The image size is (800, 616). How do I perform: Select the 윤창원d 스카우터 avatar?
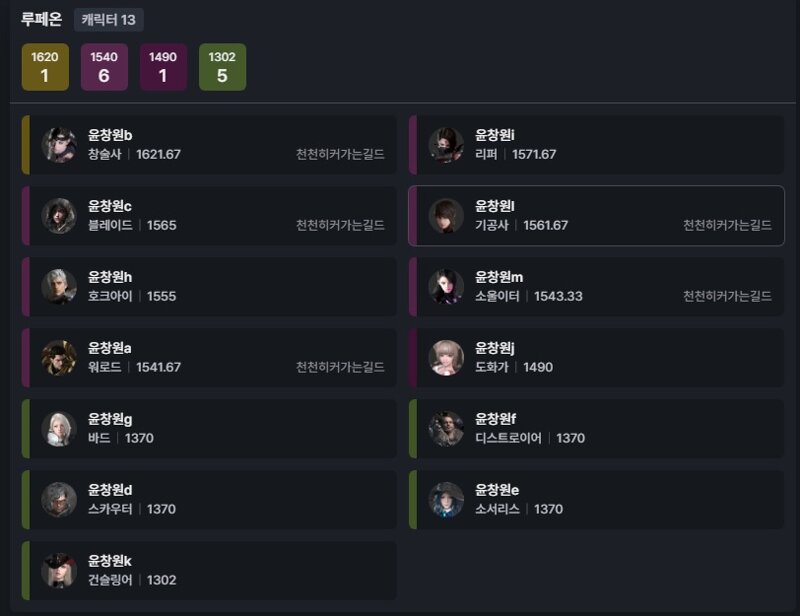(59, 500)
